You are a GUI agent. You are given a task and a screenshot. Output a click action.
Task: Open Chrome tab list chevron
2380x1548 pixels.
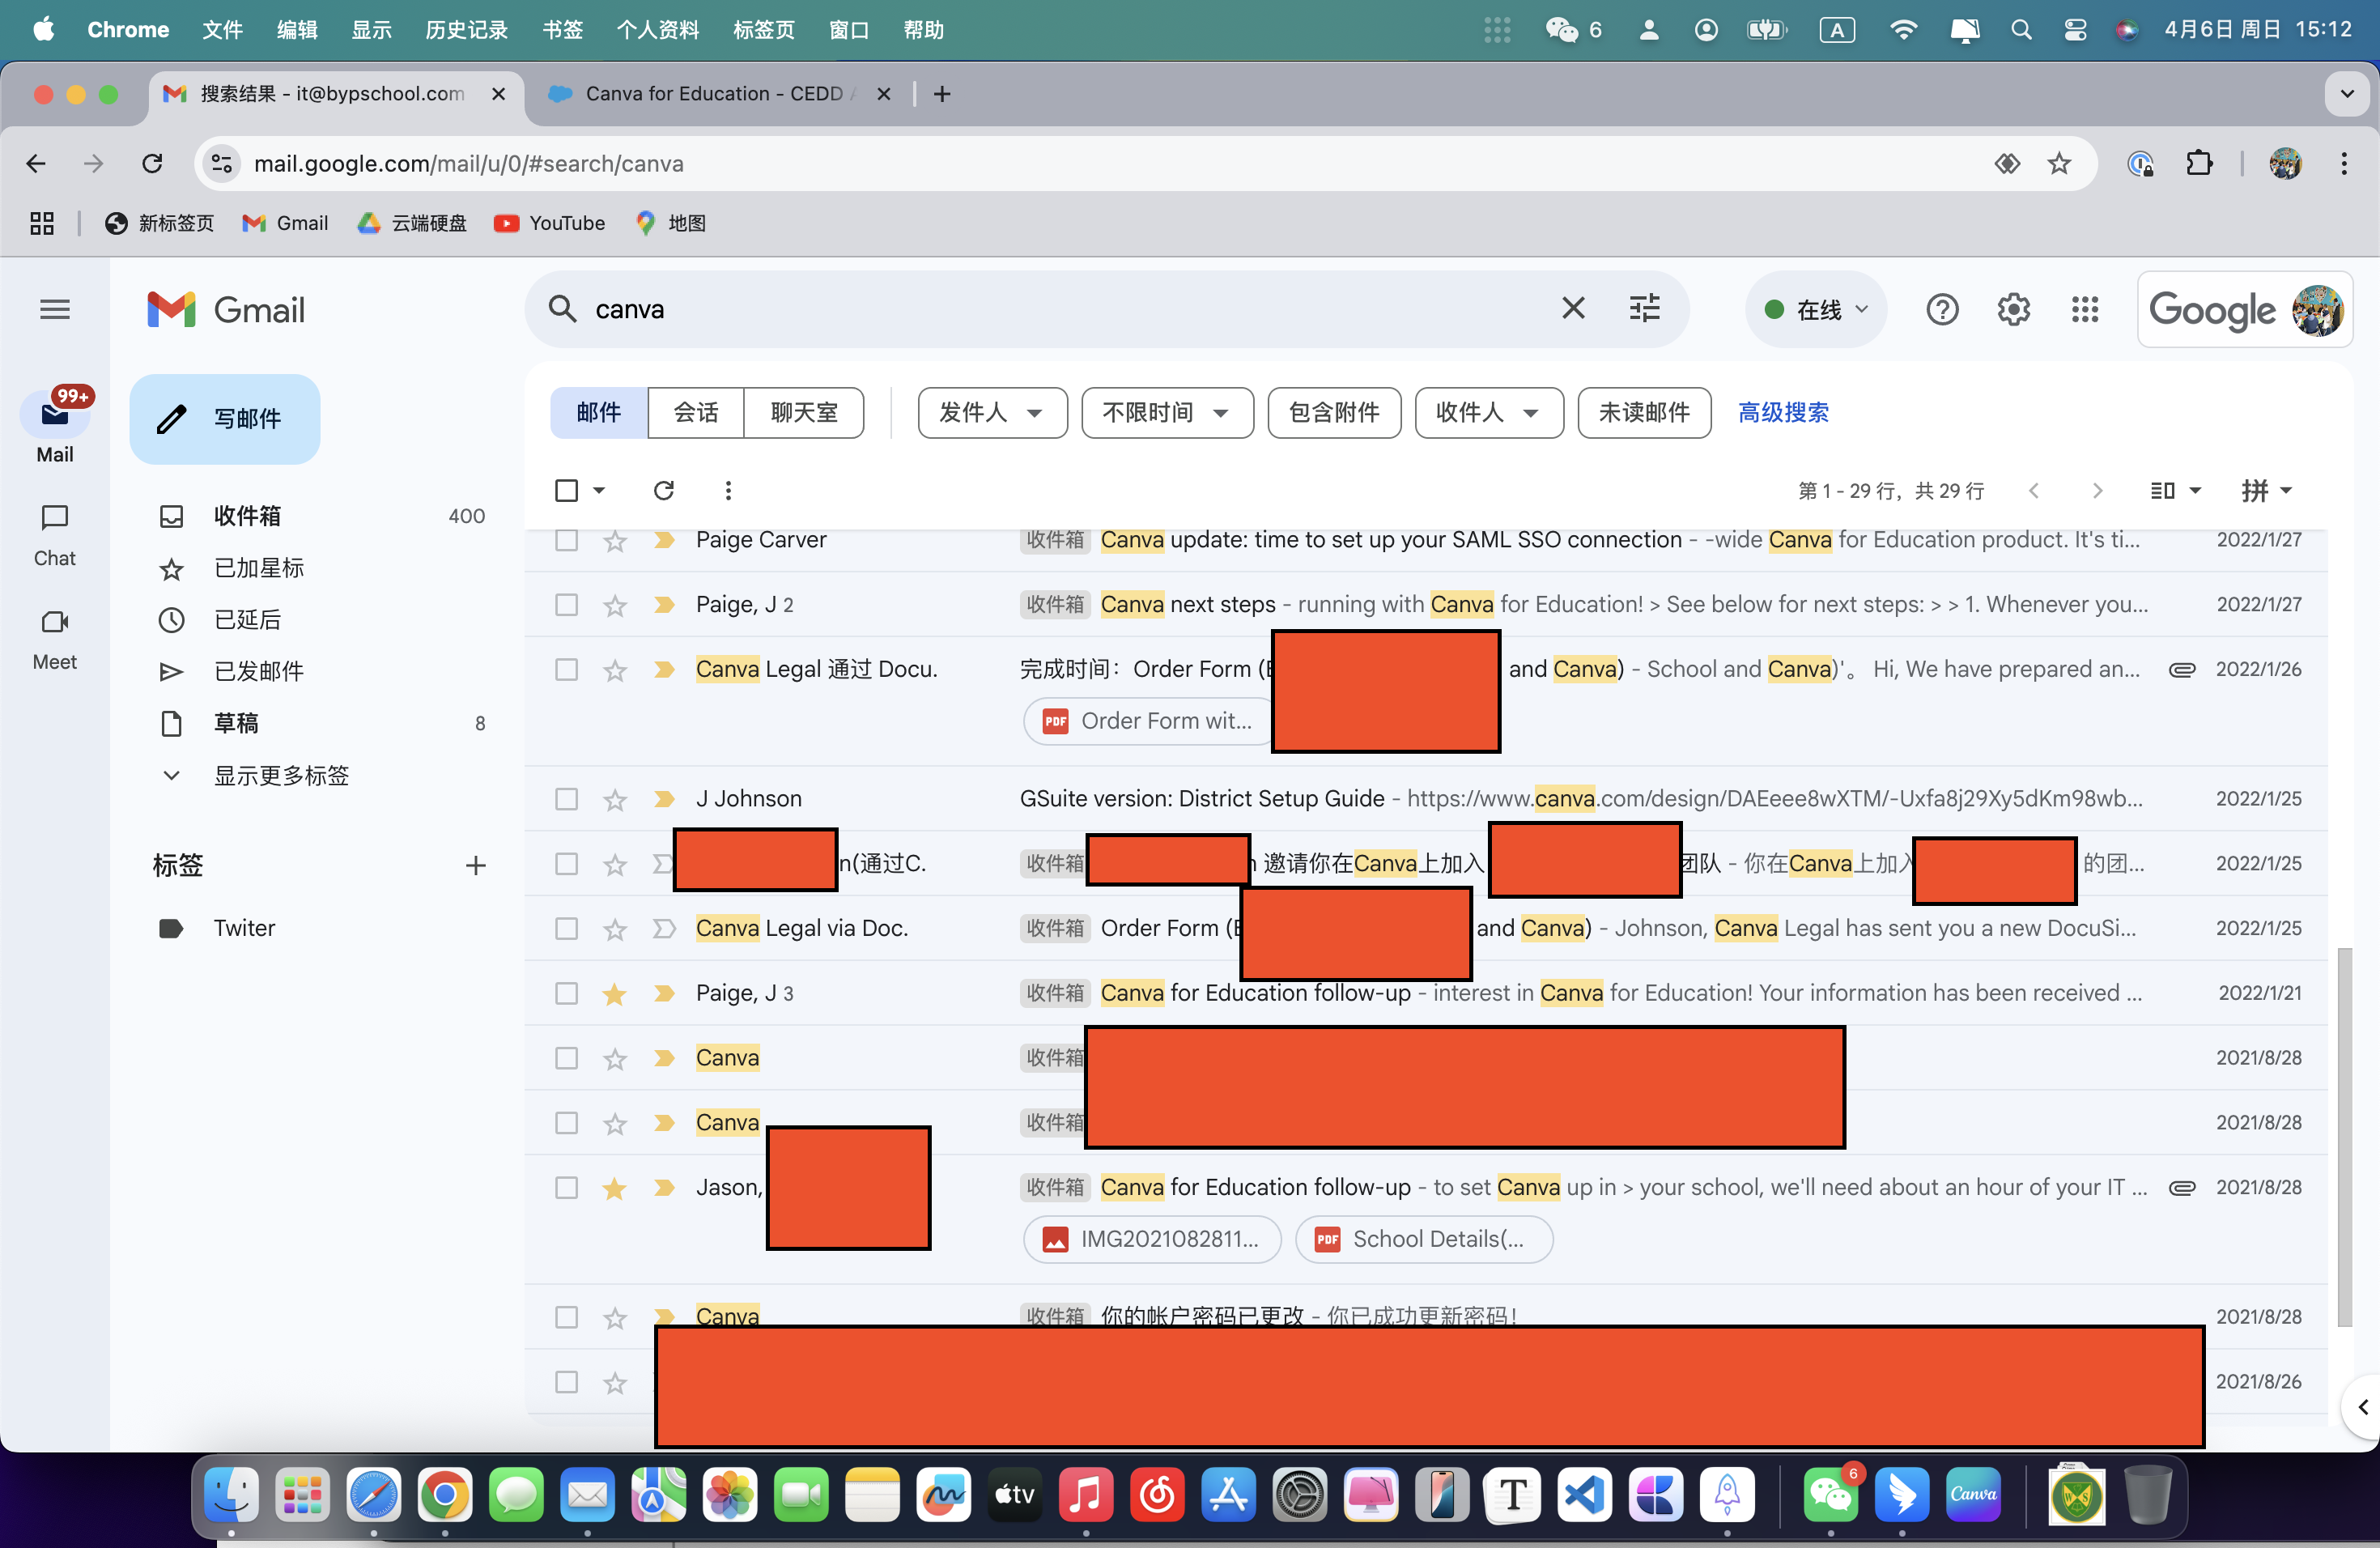pyautogui.click(x=2346, y=94)
